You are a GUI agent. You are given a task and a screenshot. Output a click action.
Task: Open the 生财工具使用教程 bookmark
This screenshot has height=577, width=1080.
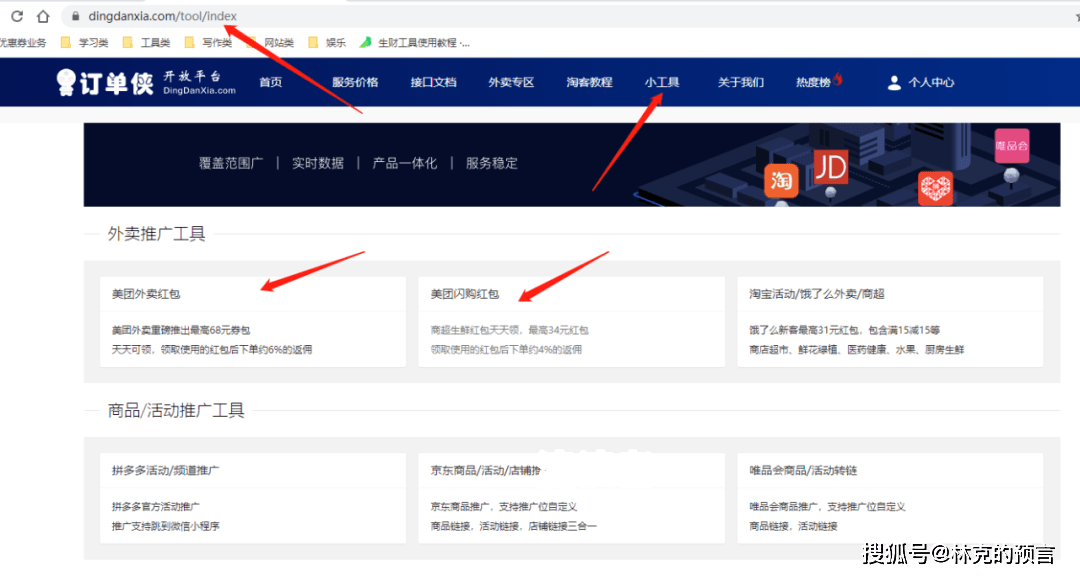(415, 43)
